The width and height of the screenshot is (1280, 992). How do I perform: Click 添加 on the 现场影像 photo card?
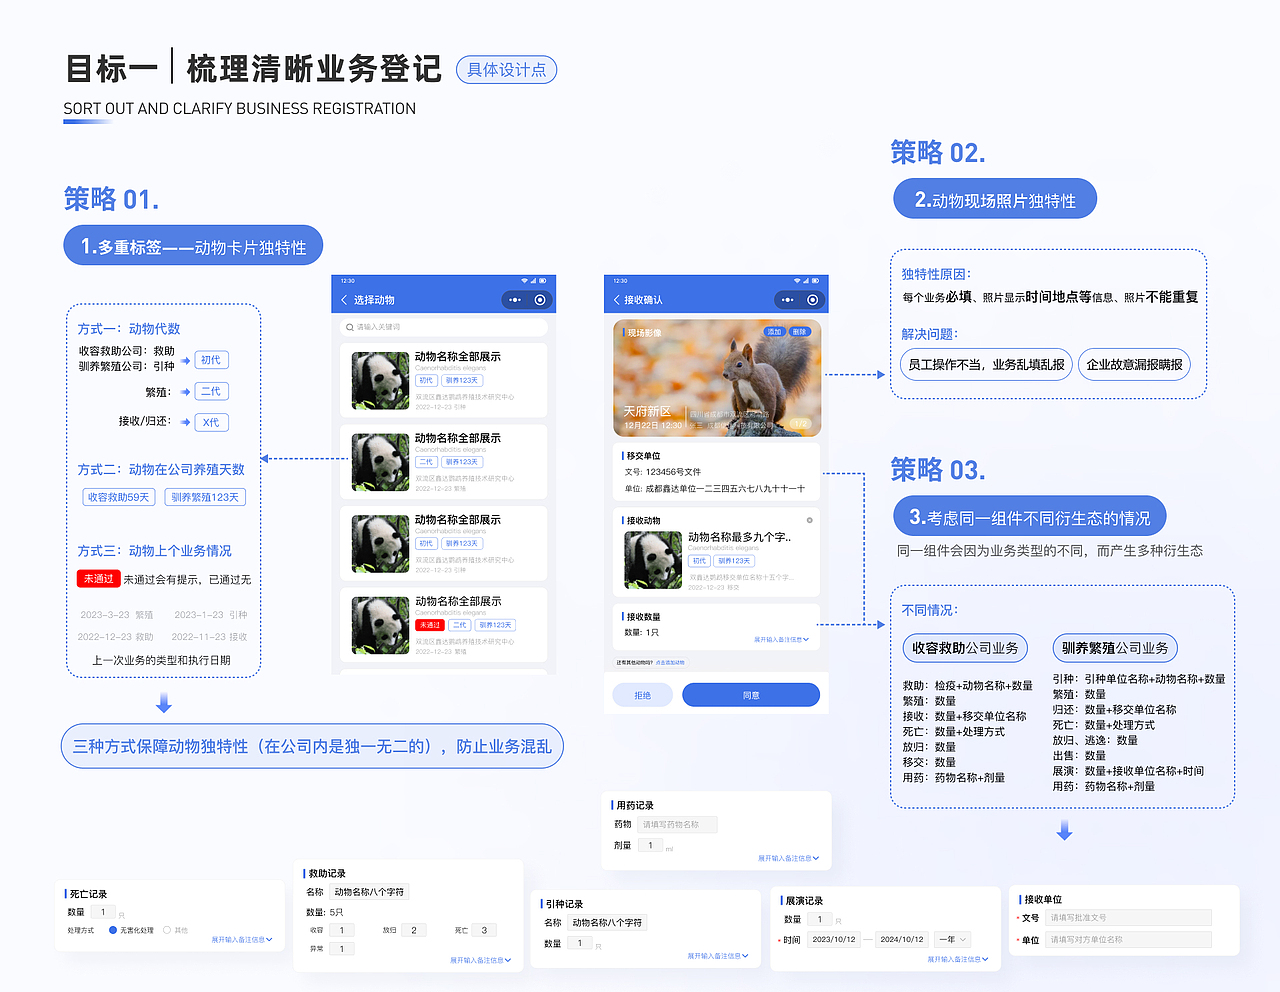click(x=775, y=332)
